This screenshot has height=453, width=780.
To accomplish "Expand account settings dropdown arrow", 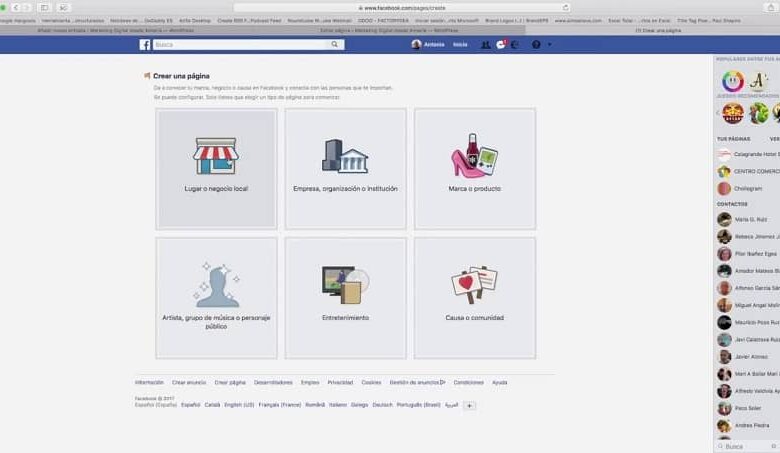I will point(550,45).
